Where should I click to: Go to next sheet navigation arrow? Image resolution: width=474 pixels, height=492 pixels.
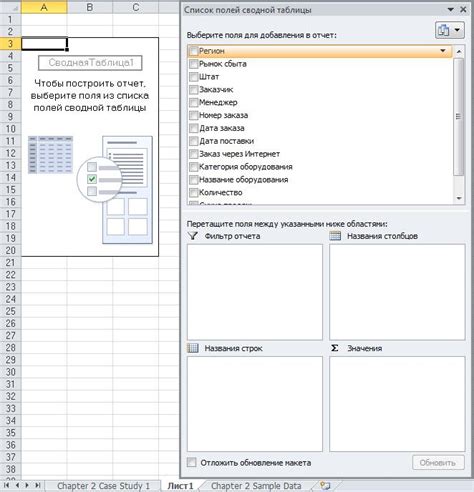(27, 485)
